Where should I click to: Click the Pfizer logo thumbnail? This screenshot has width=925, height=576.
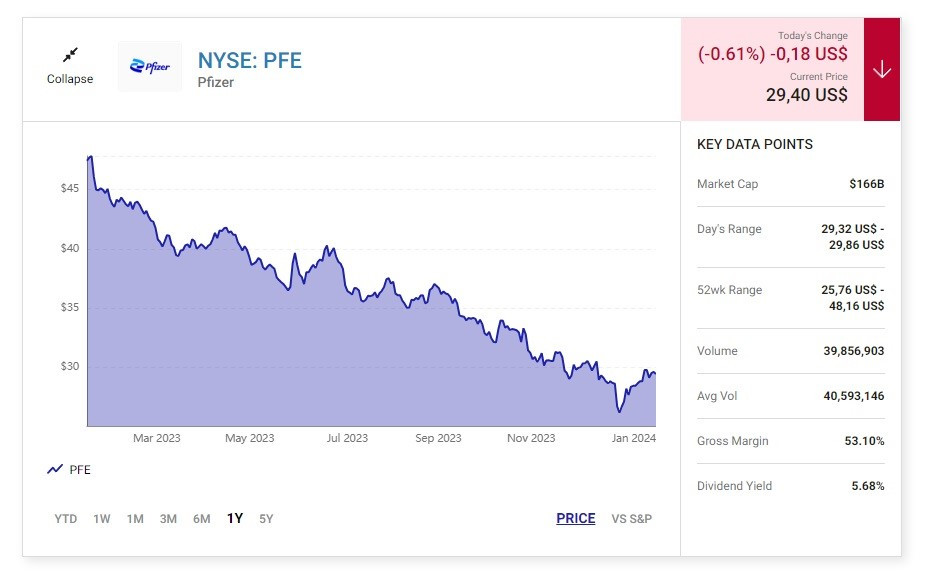pyautogui.click(x=150, y=66)
